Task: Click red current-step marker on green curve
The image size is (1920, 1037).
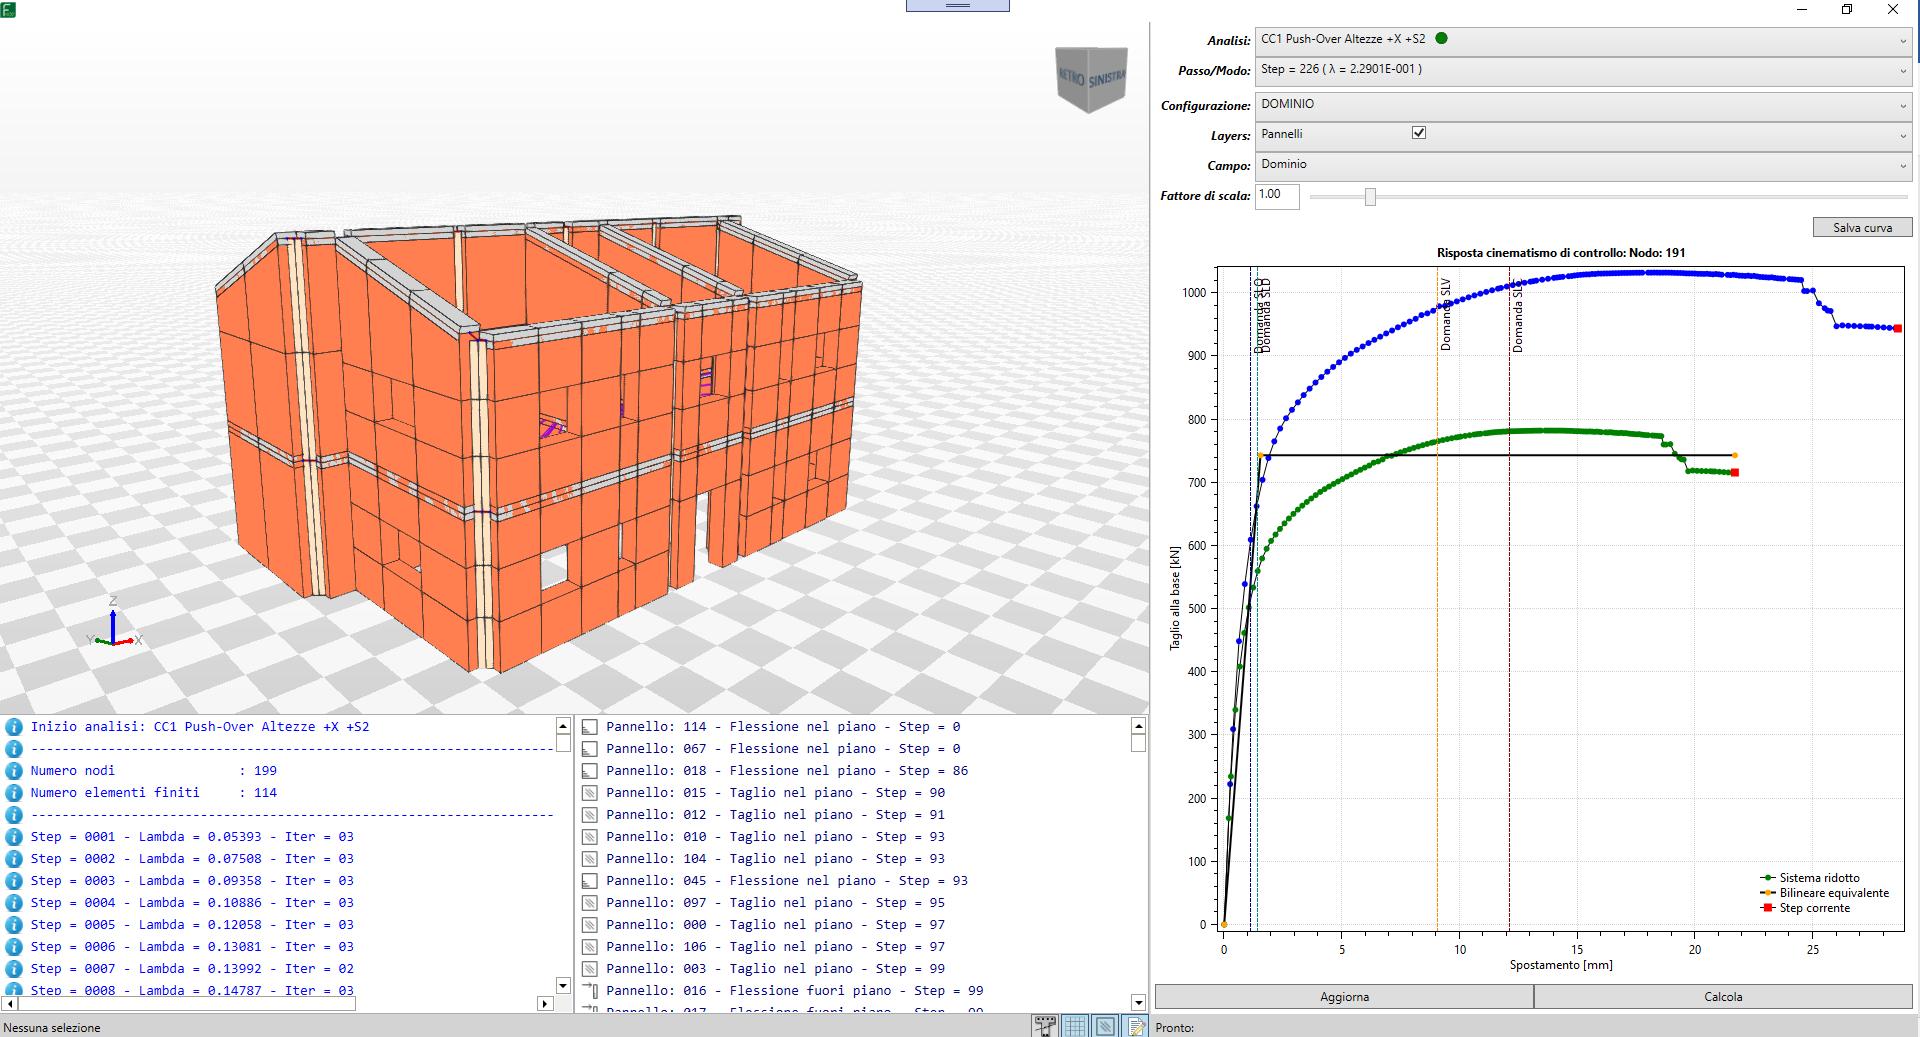Action: [x=1735, y=472]
